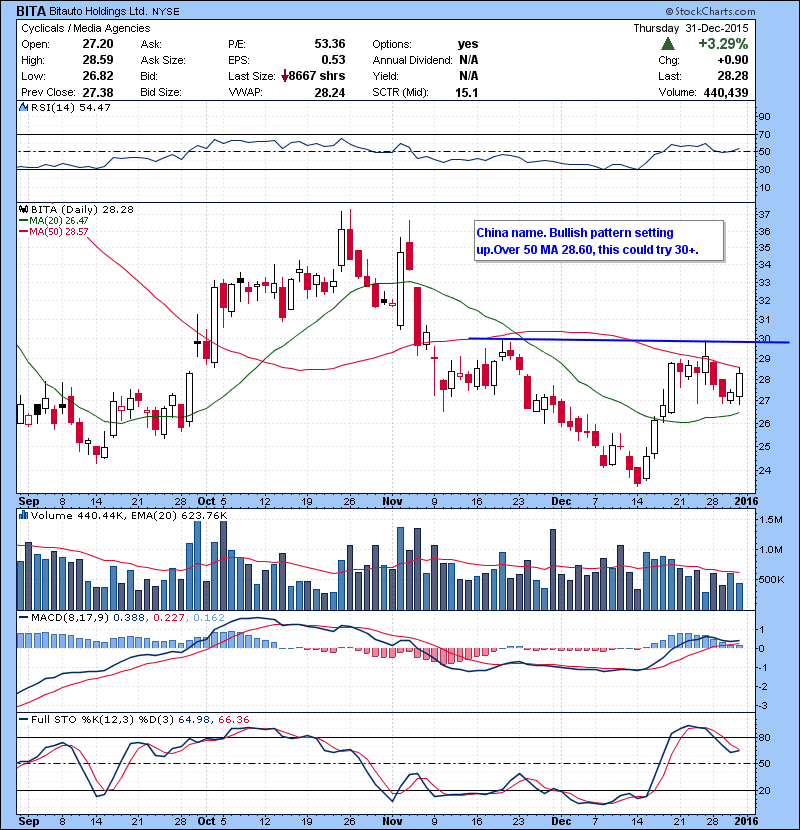The width and height of the screenshot is (800, 830).
Task: Click the red down-arrow beside Last Size
Action: point(285,76)
